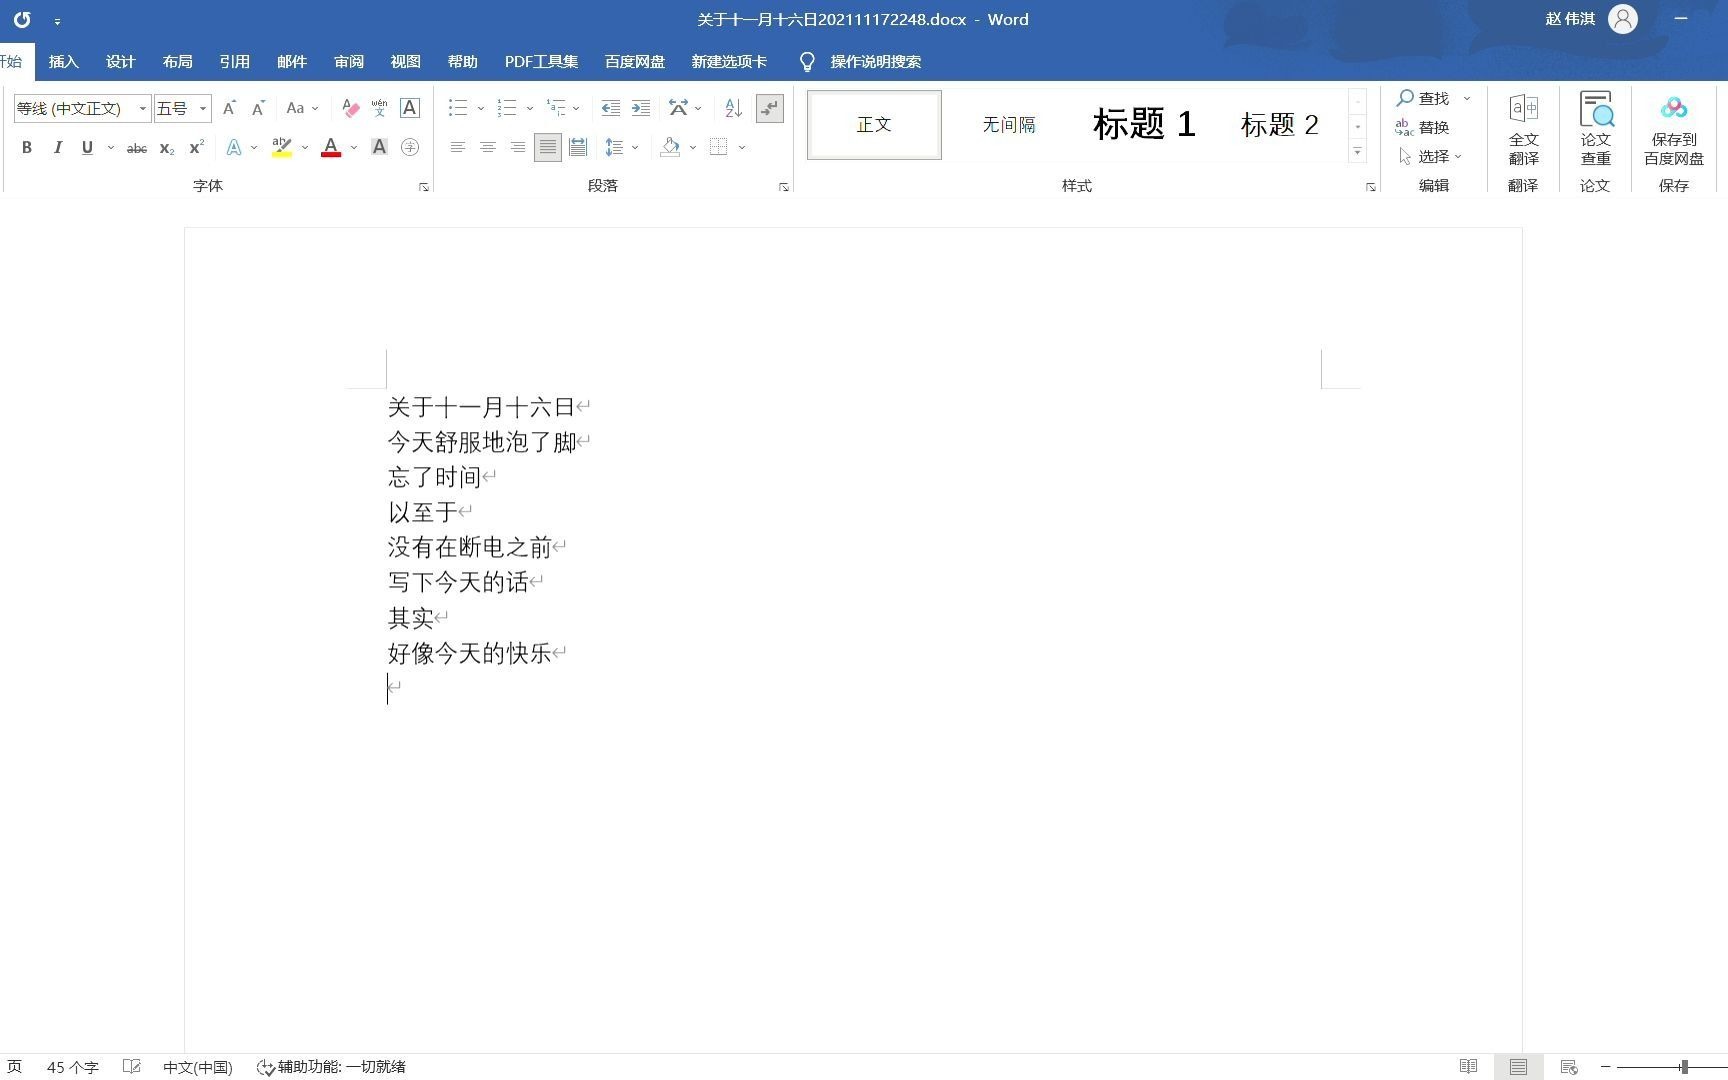1728x1080 pixels.
Task: Open 引用 References tab
Action: click(x=234, y=62)
